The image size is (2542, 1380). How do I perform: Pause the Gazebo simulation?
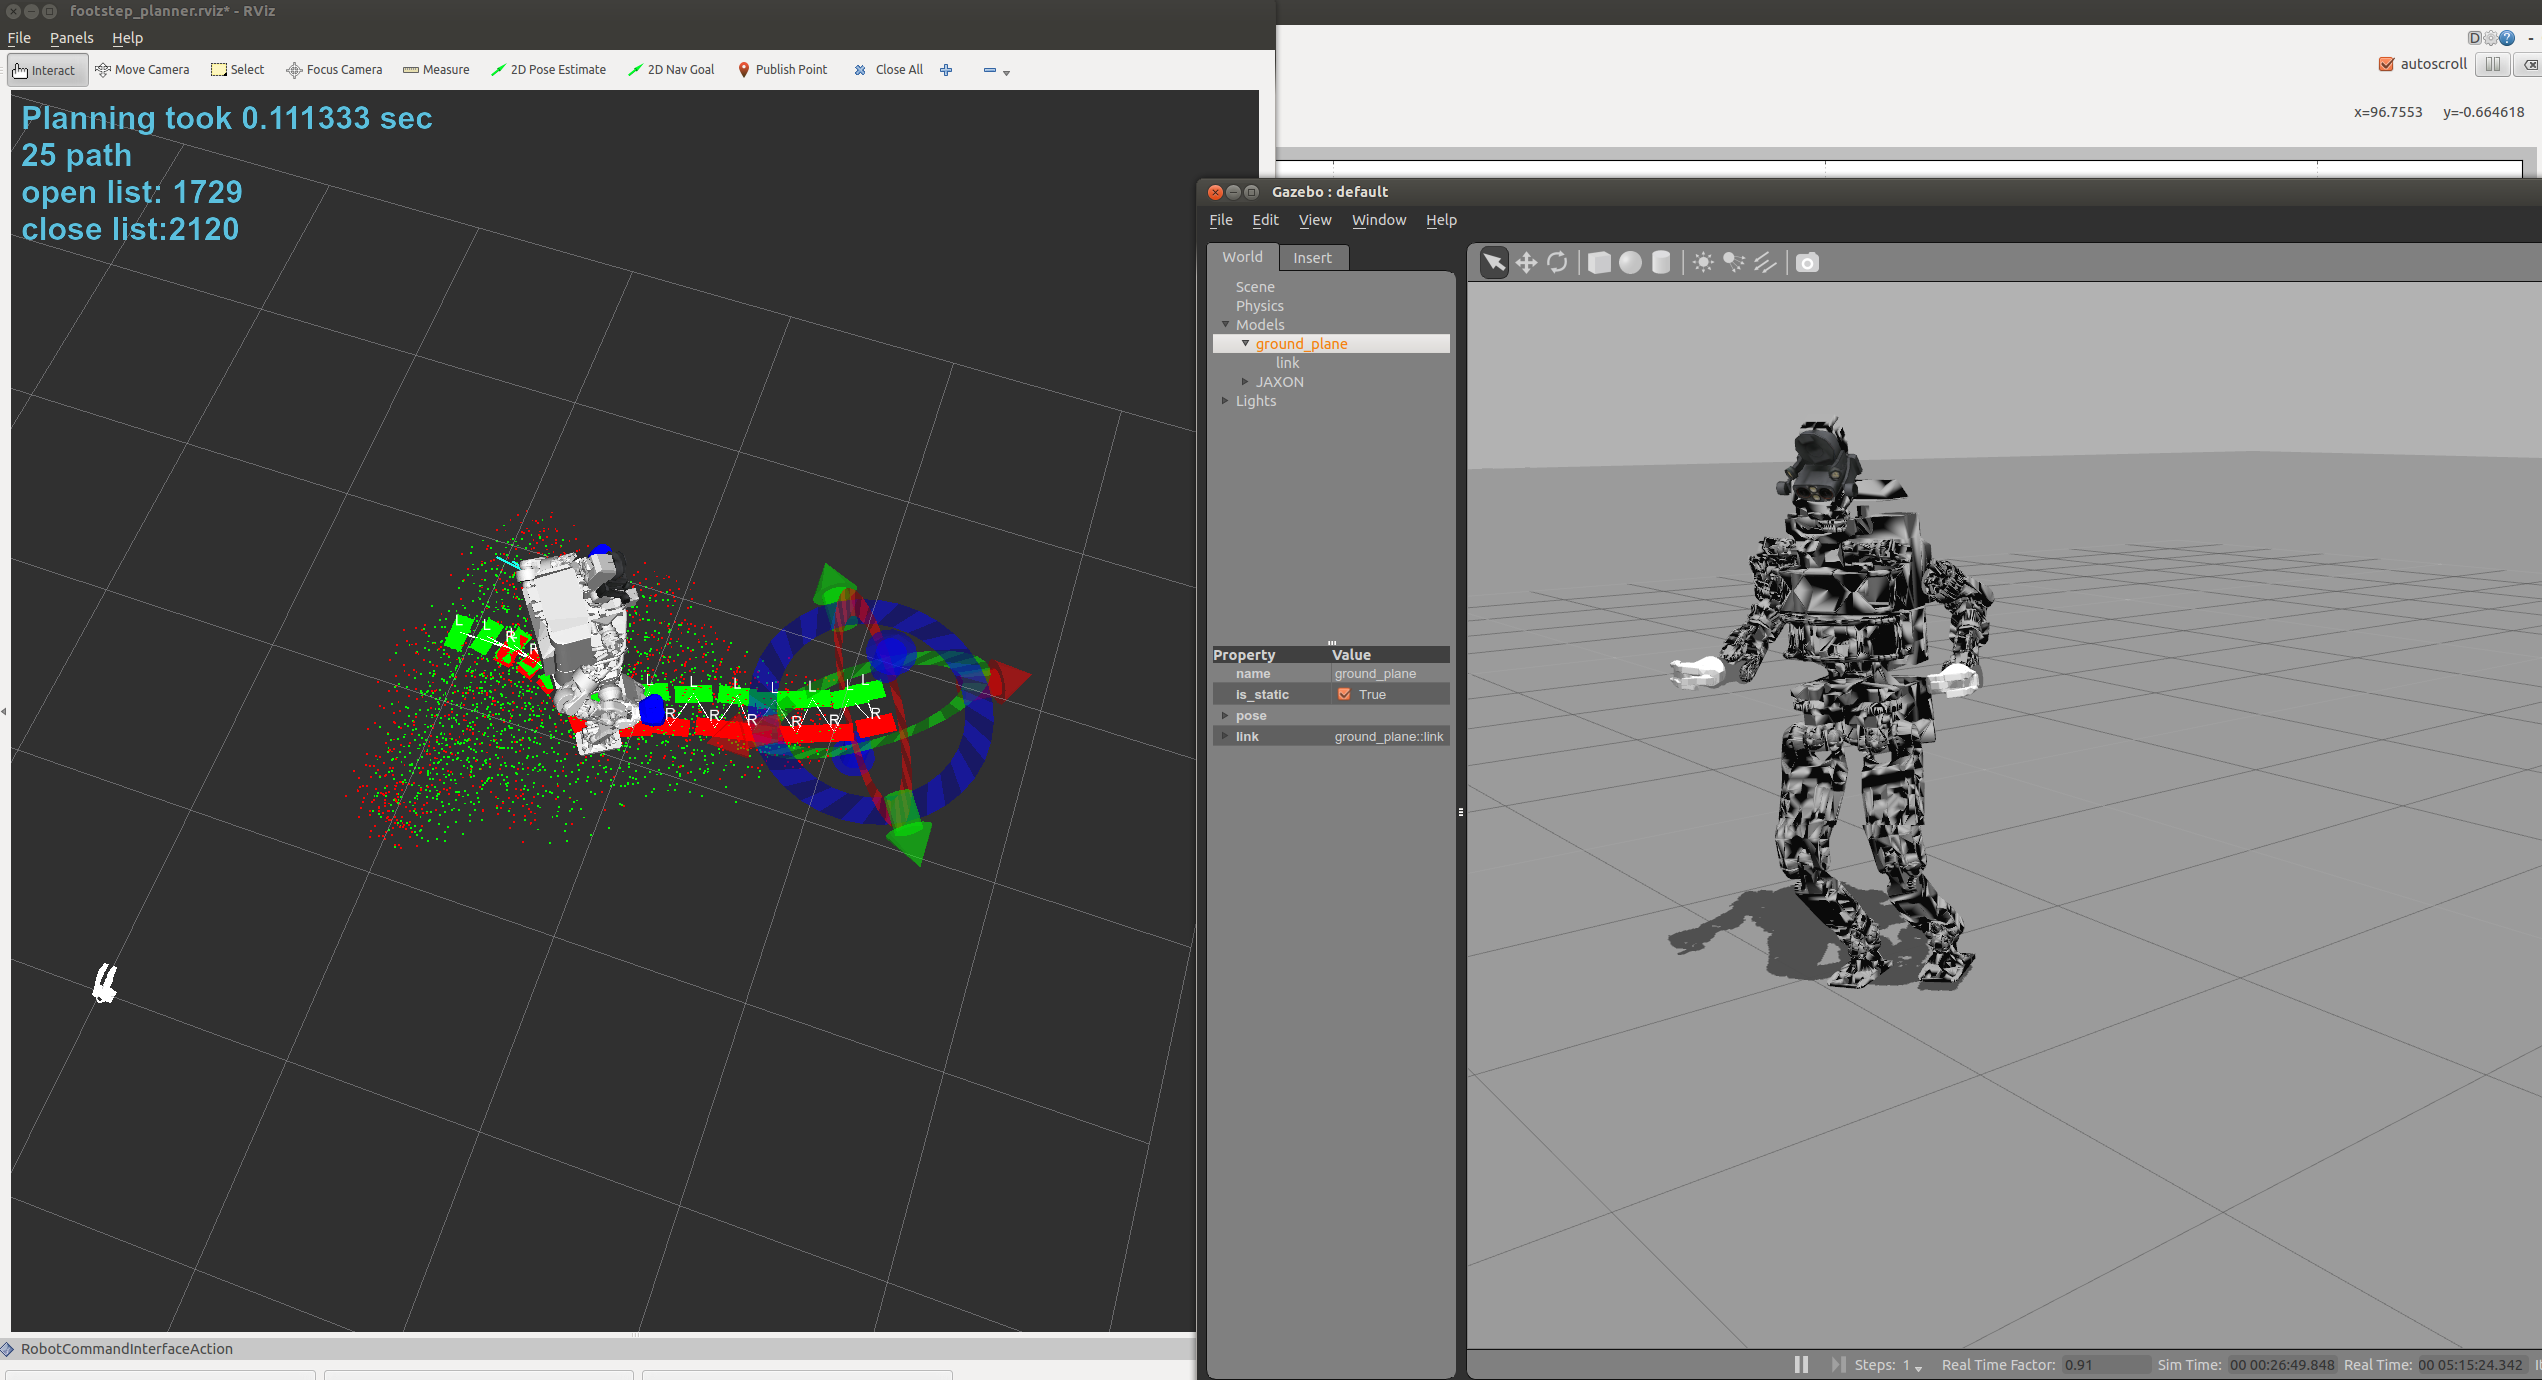1801,1364
